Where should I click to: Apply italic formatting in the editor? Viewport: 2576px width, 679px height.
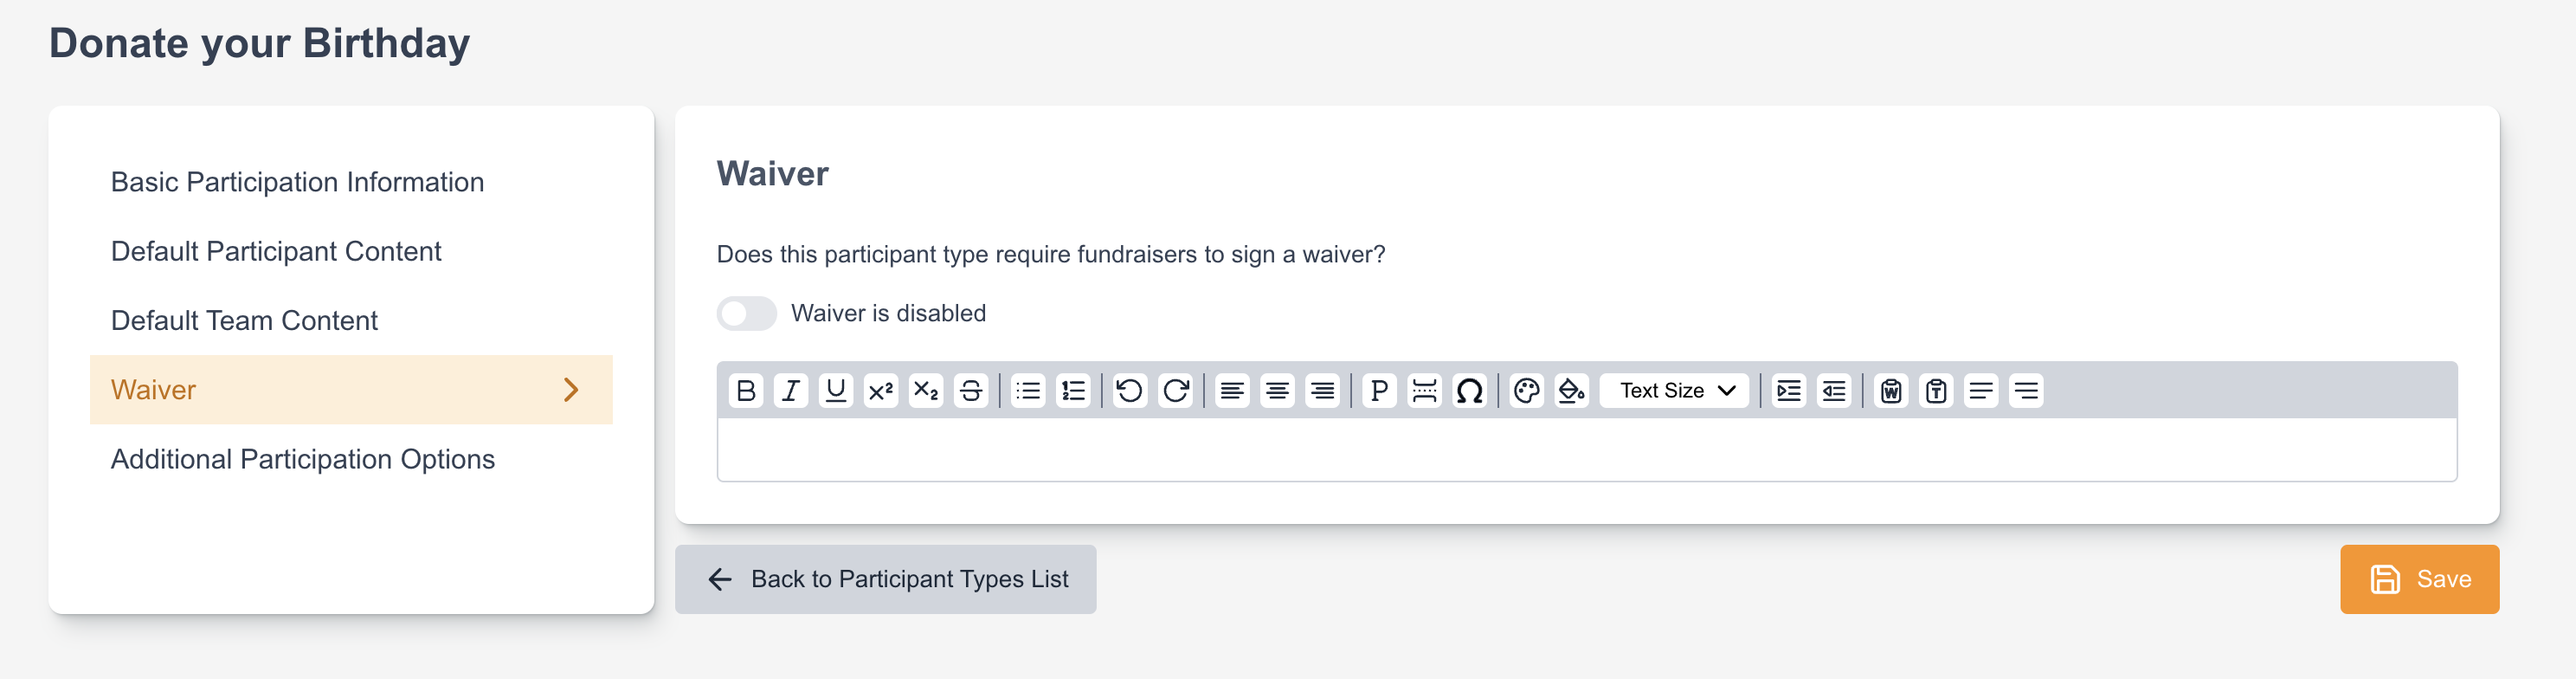pos(790,391)
